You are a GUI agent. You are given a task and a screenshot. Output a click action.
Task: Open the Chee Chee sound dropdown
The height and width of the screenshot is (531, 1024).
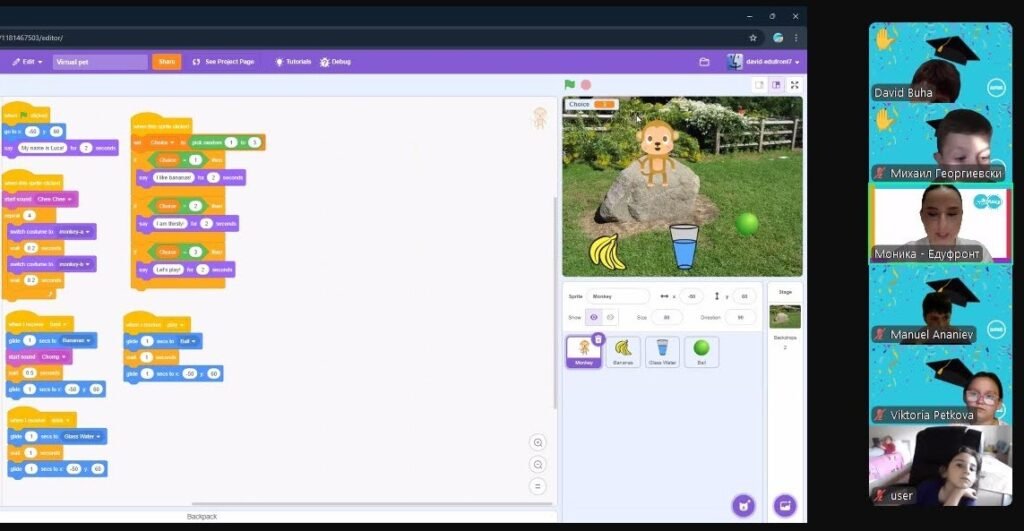click(x=54, y=199)
